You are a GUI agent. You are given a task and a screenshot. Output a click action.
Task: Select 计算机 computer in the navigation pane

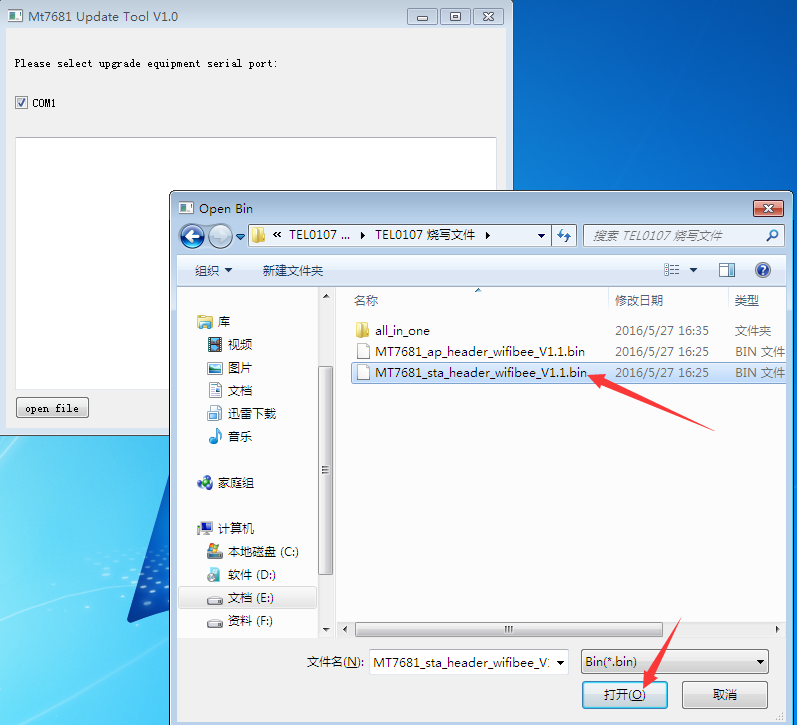click(225, 529)
